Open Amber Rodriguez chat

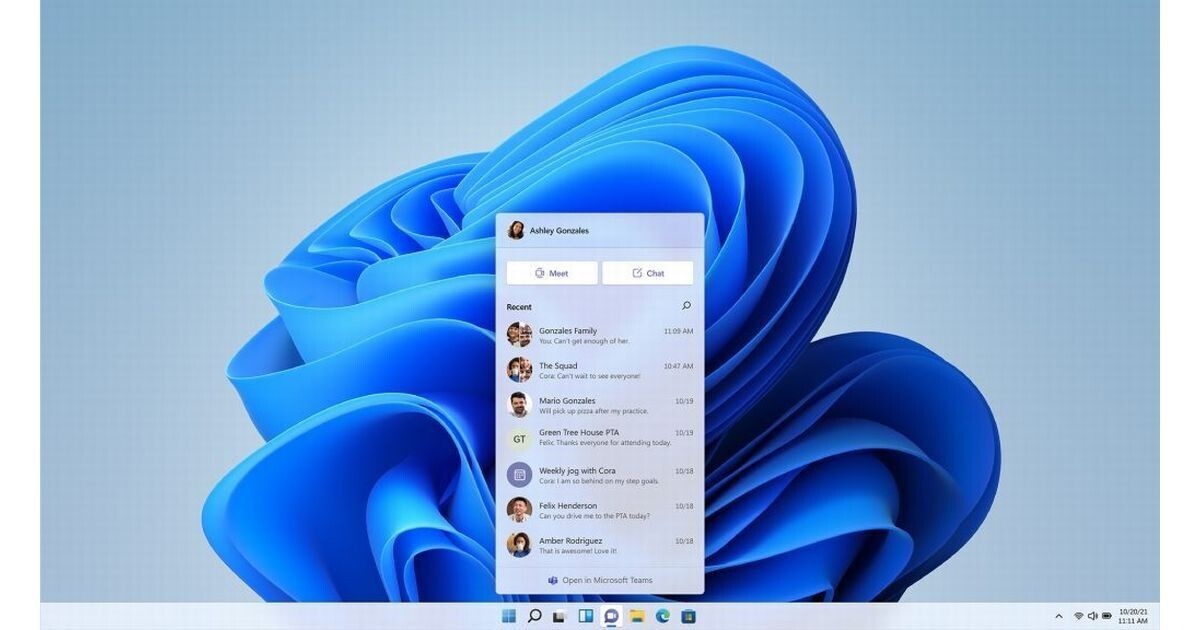point(599,545)
